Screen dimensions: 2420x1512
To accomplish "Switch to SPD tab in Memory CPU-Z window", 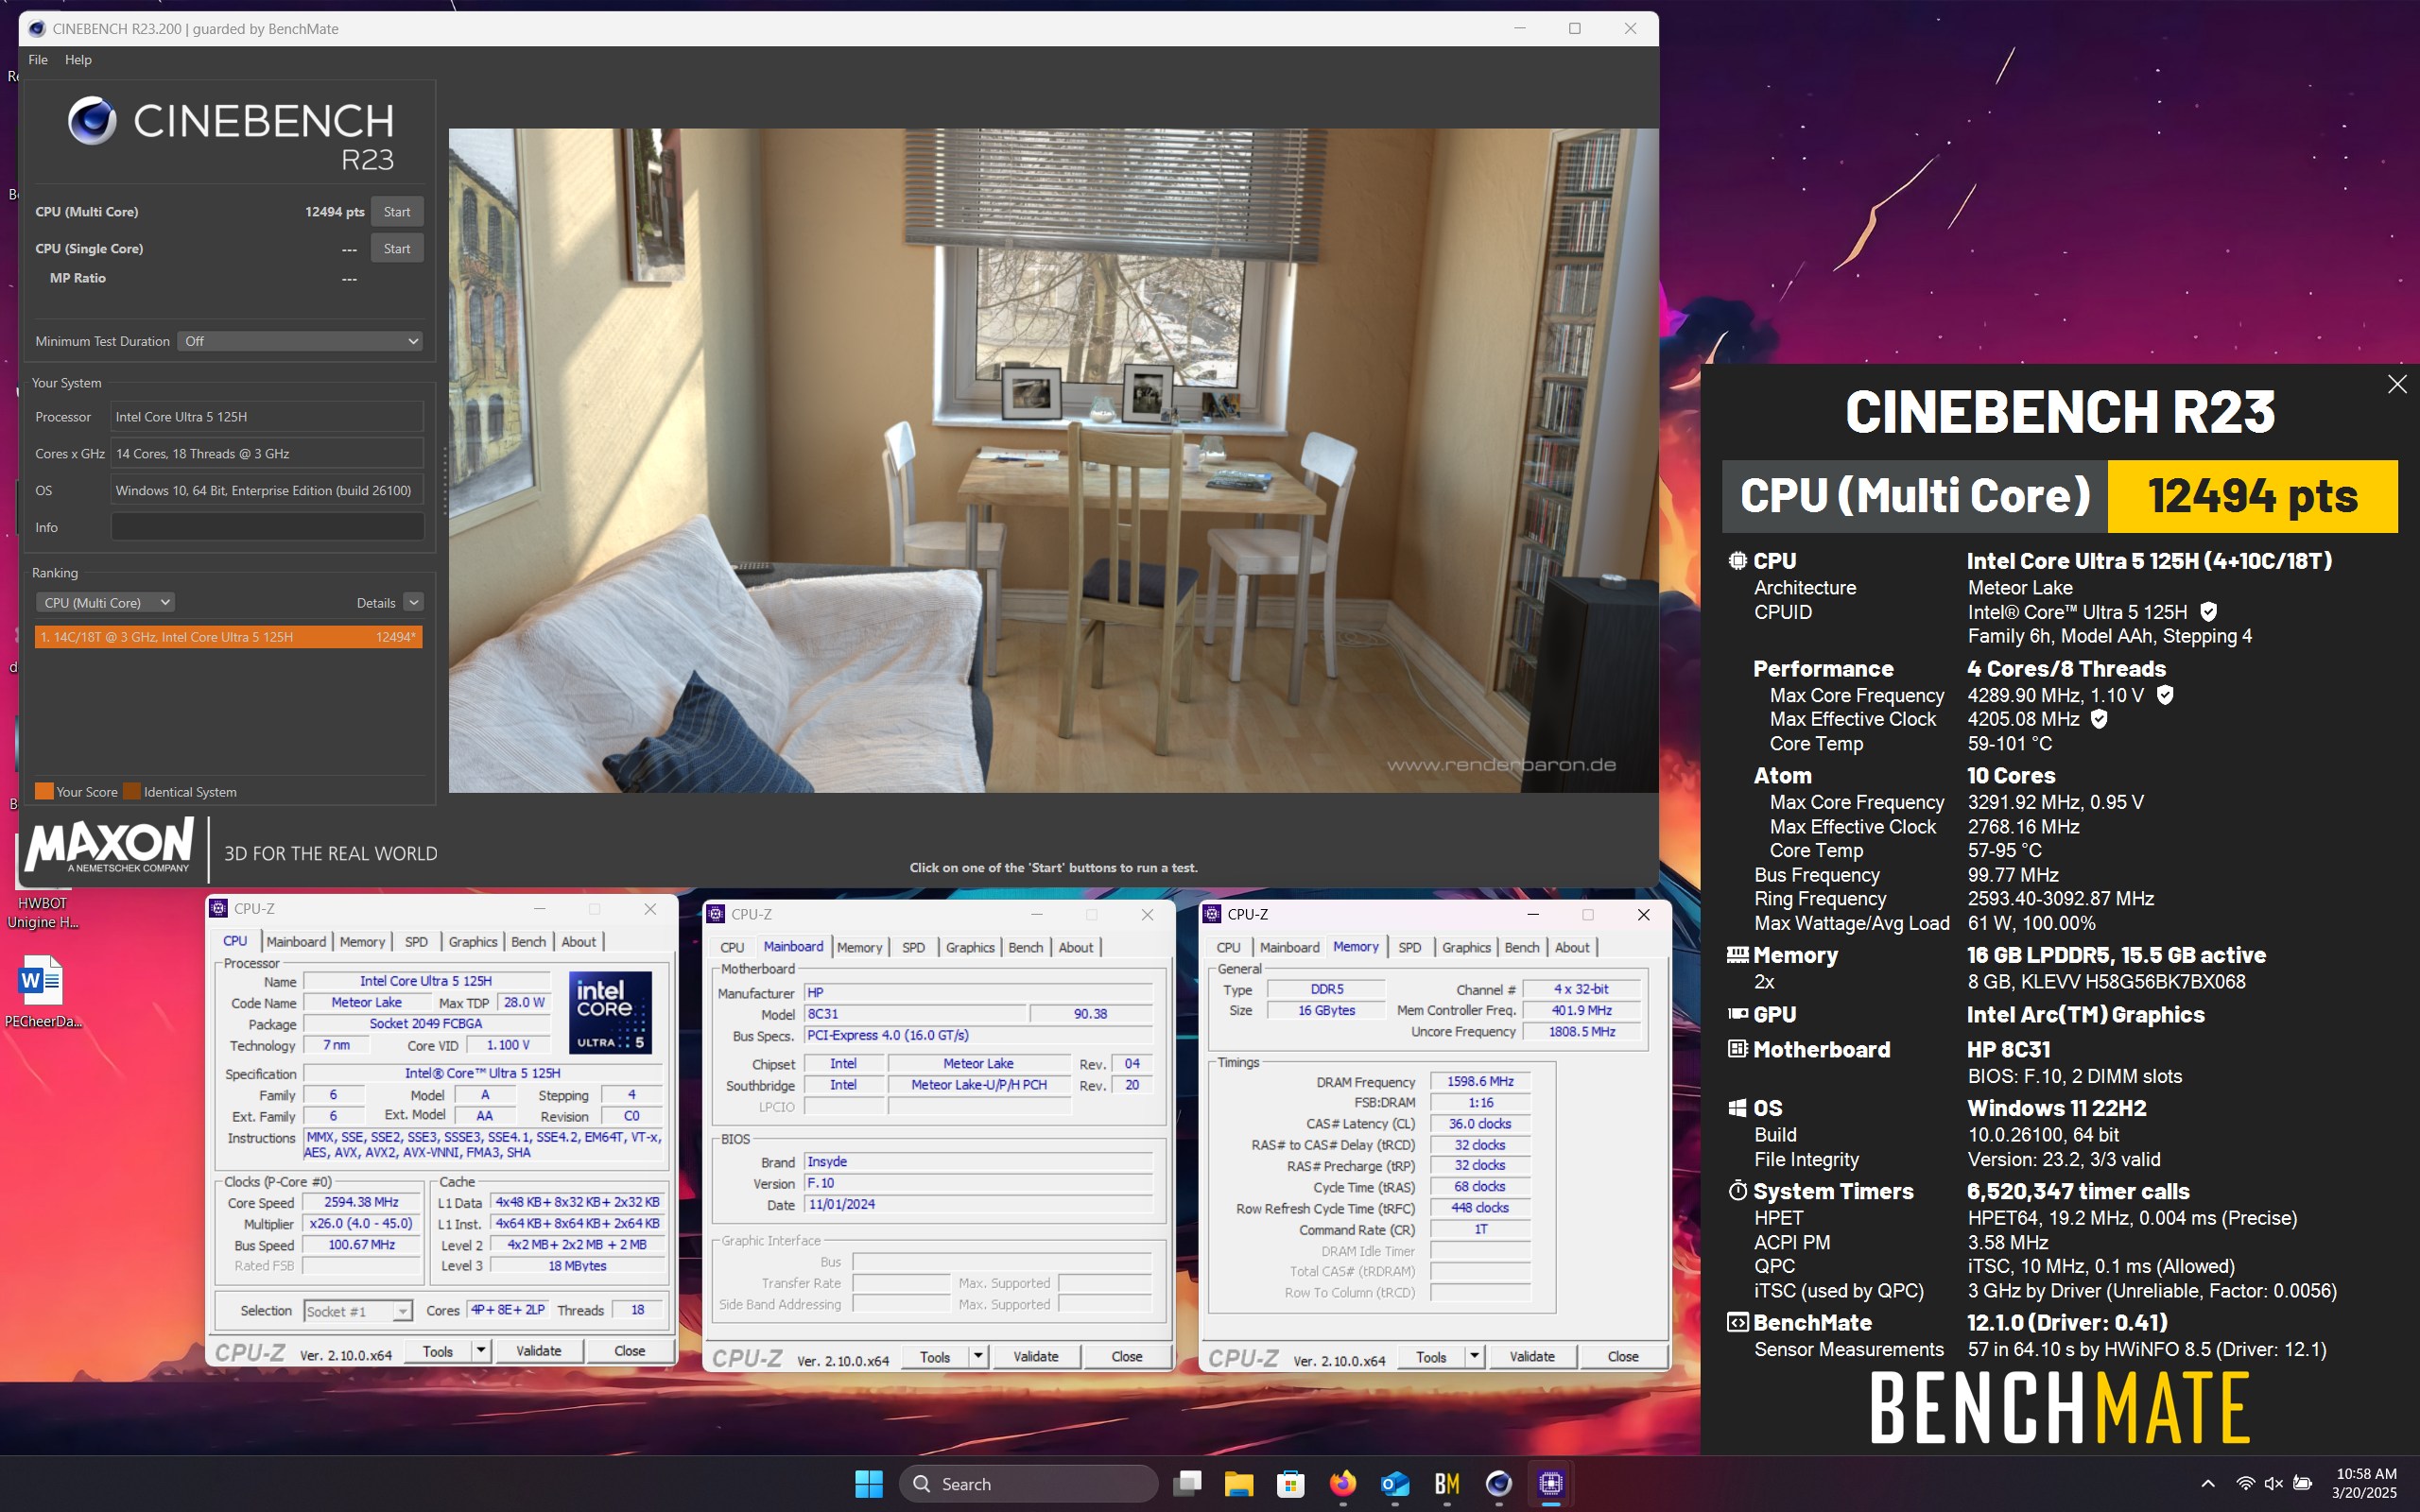I will click(x=1409, y=948).
